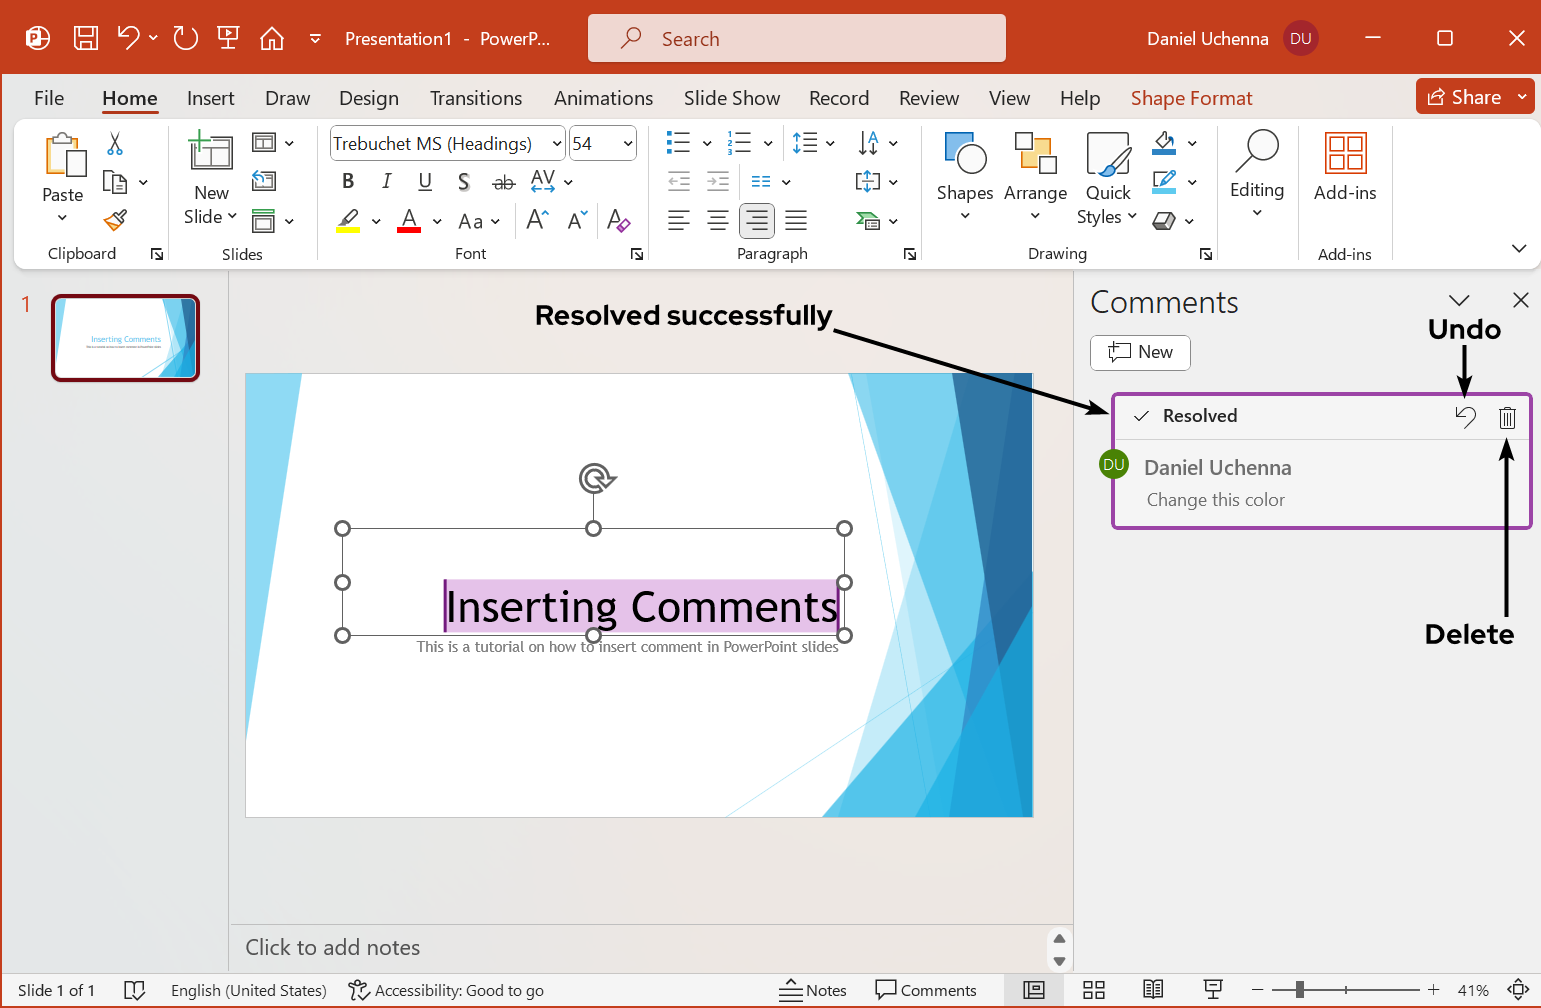1541x1008 pixels.
Task: Click the Strikethrough icon
Action: tap(503, 182)
